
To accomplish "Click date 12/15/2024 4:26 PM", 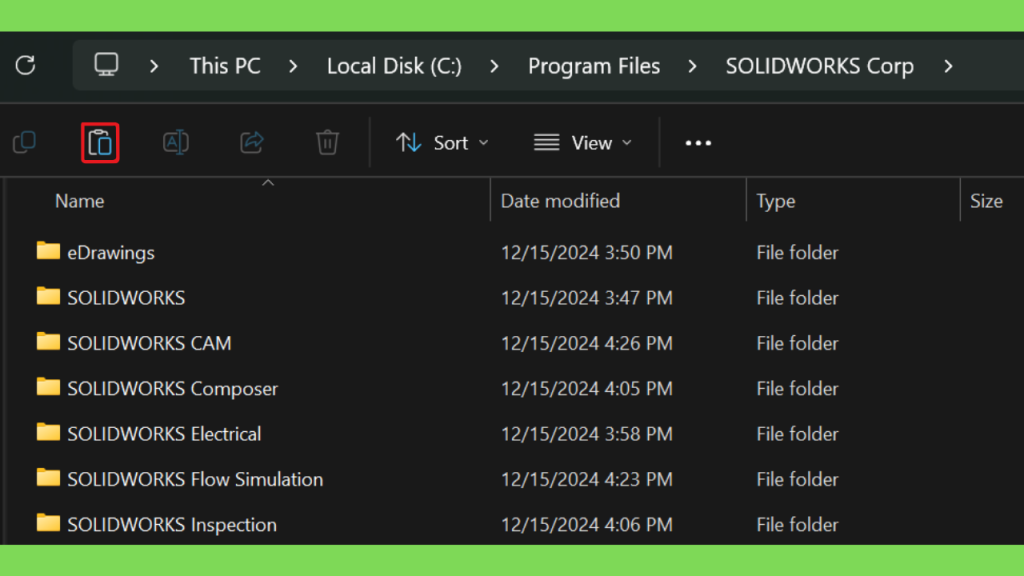I will tap(586, 344).
